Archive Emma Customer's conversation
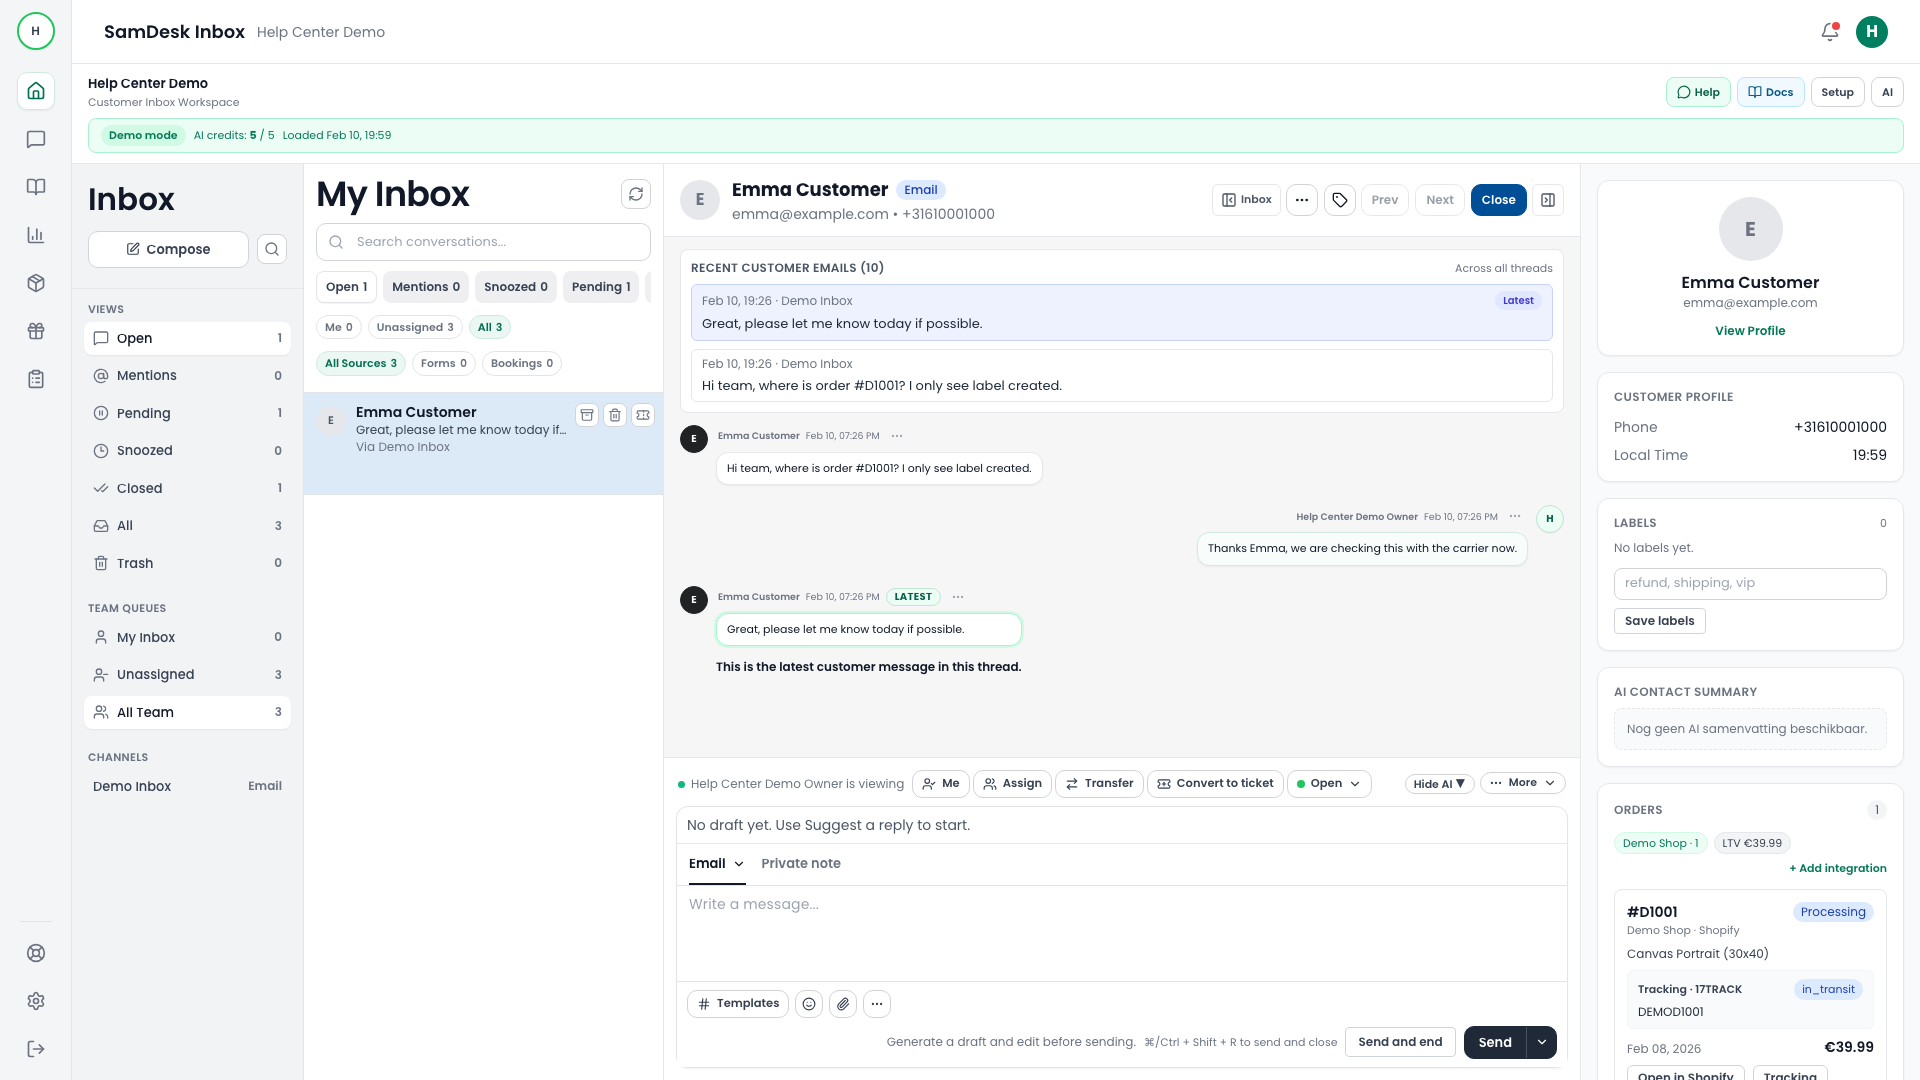 pos(587,414)
